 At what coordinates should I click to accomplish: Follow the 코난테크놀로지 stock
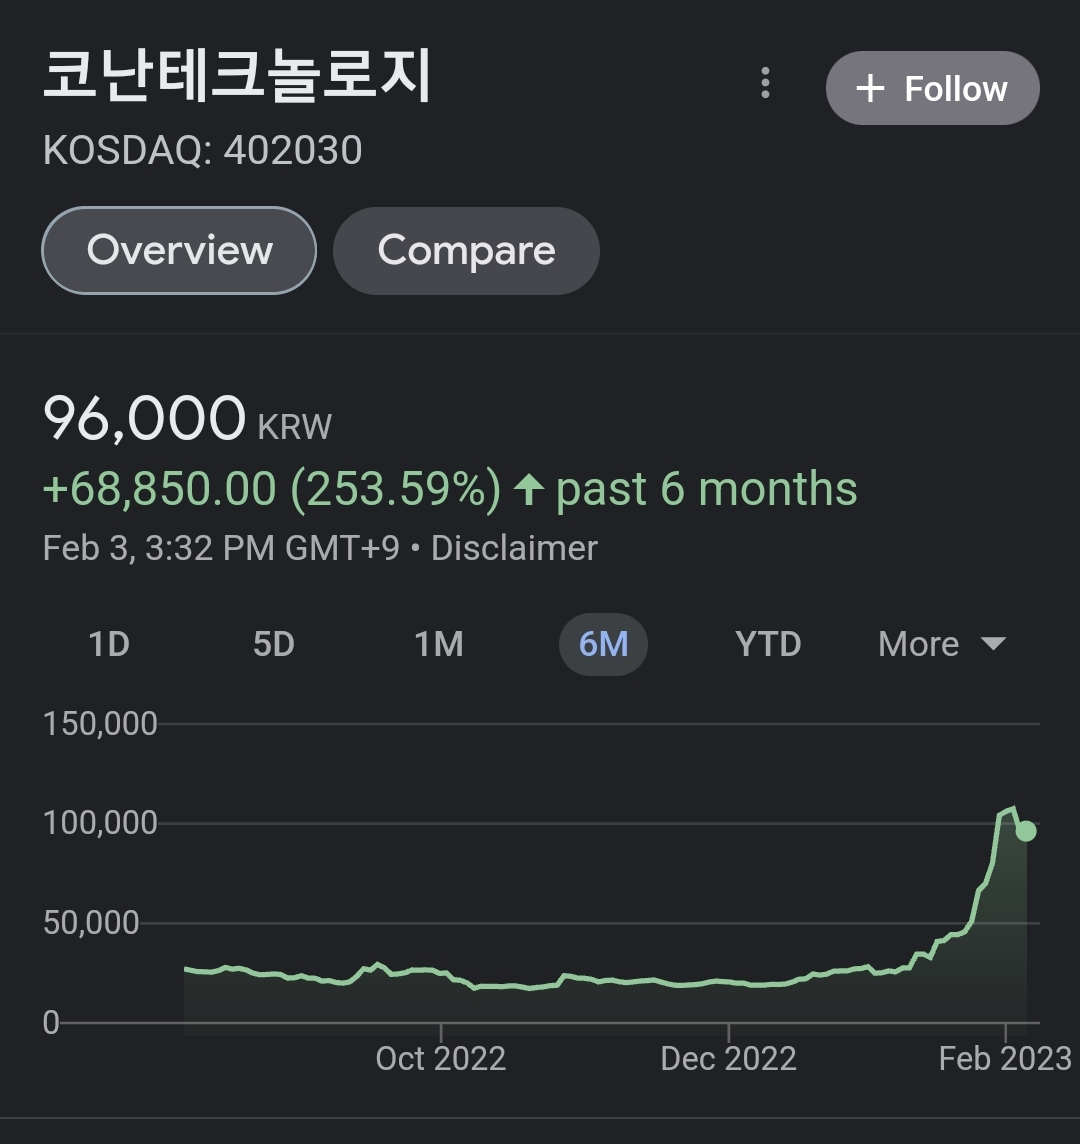pyautogui.click(x=933, y=88)
